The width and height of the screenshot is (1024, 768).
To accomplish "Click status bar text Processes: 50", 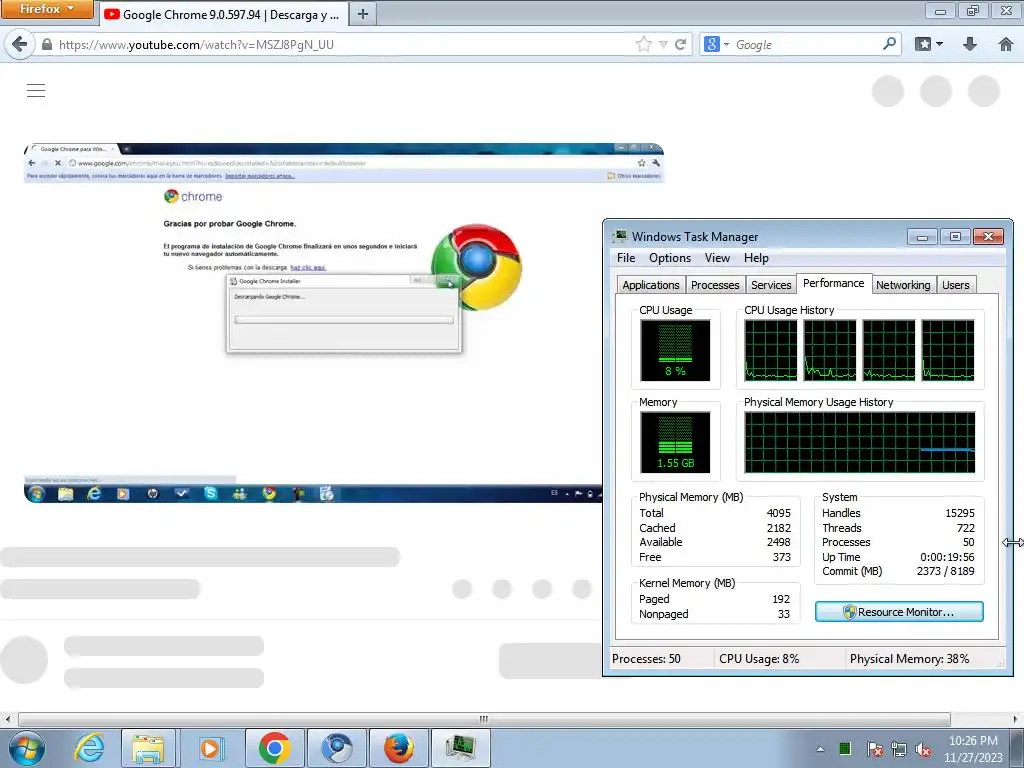I will pyautogui.click(x=646, y=659).
